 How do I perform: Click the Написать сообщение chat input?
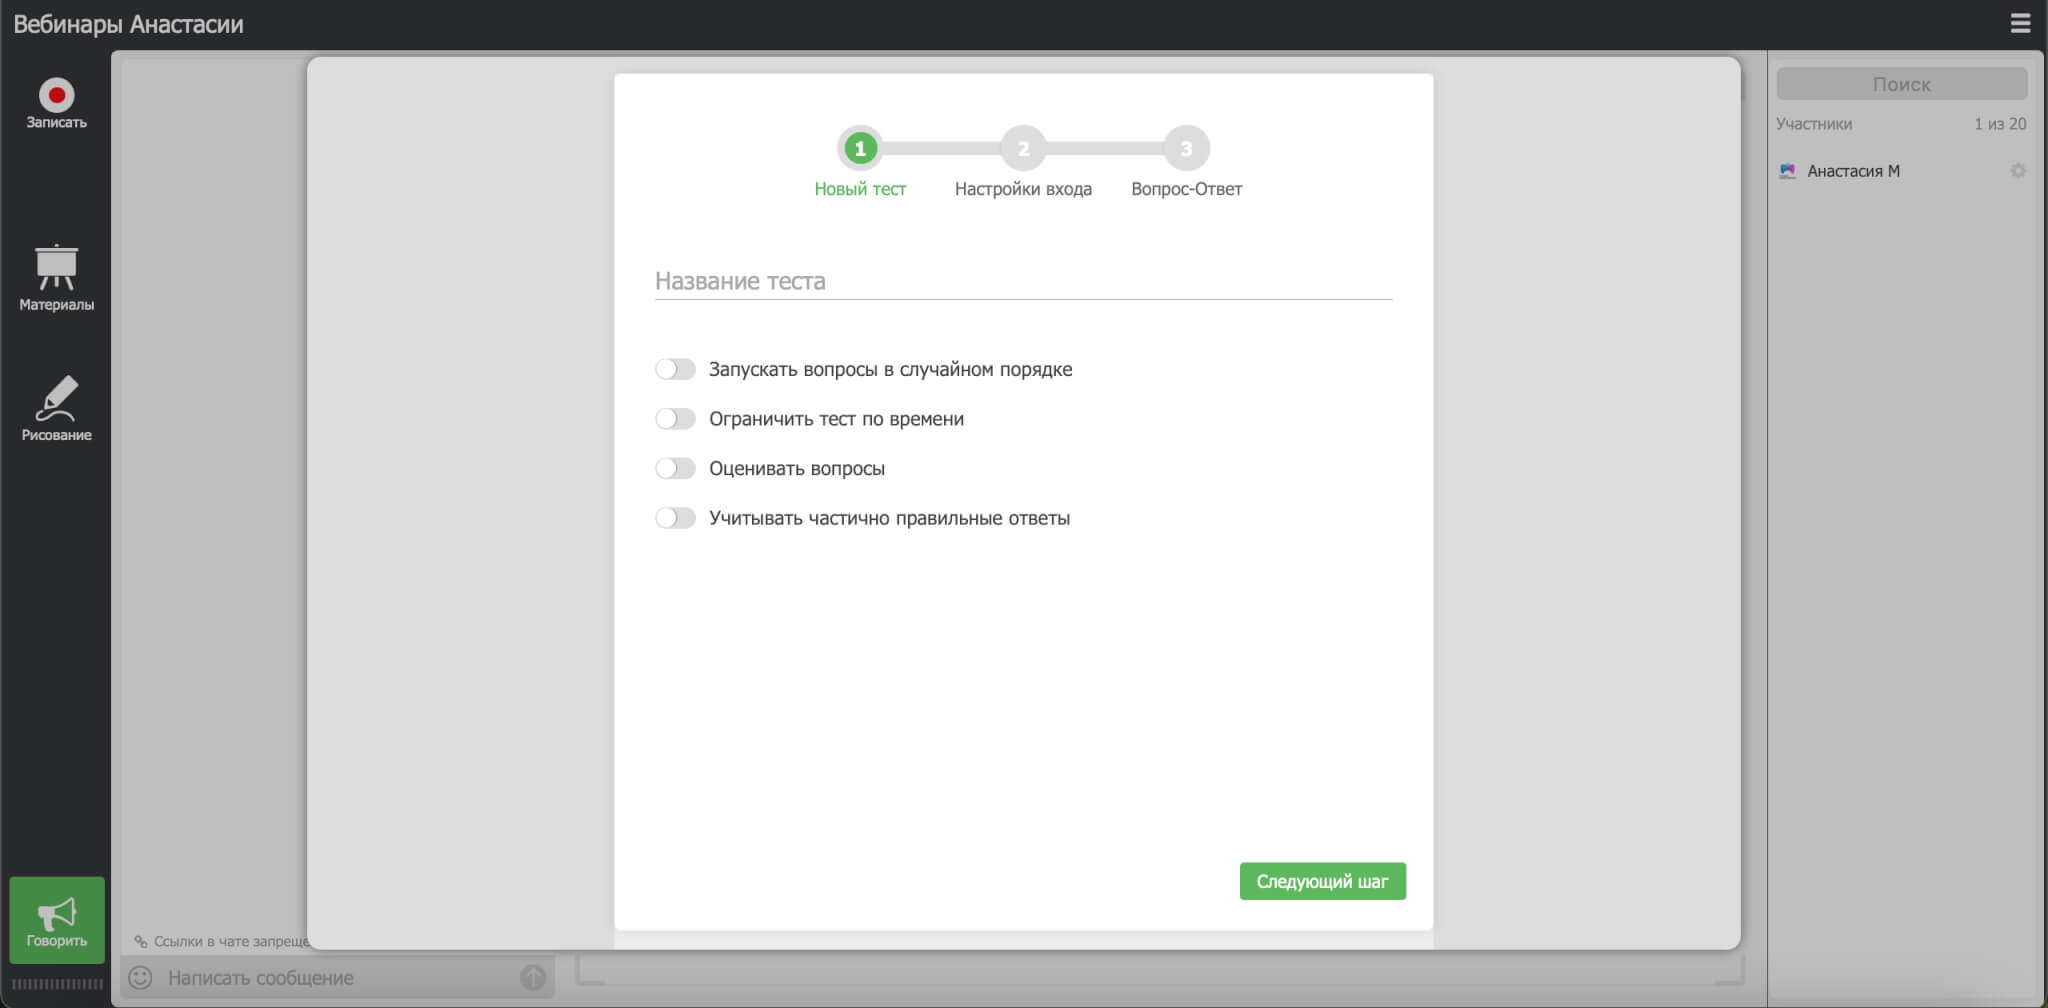(x=340, y=977)
